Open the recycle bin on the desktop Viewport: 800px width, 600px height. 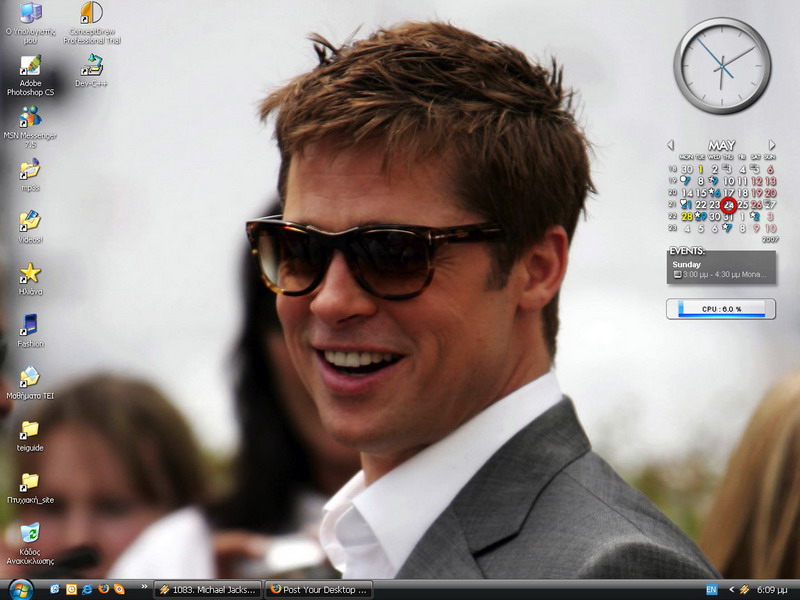30,533
